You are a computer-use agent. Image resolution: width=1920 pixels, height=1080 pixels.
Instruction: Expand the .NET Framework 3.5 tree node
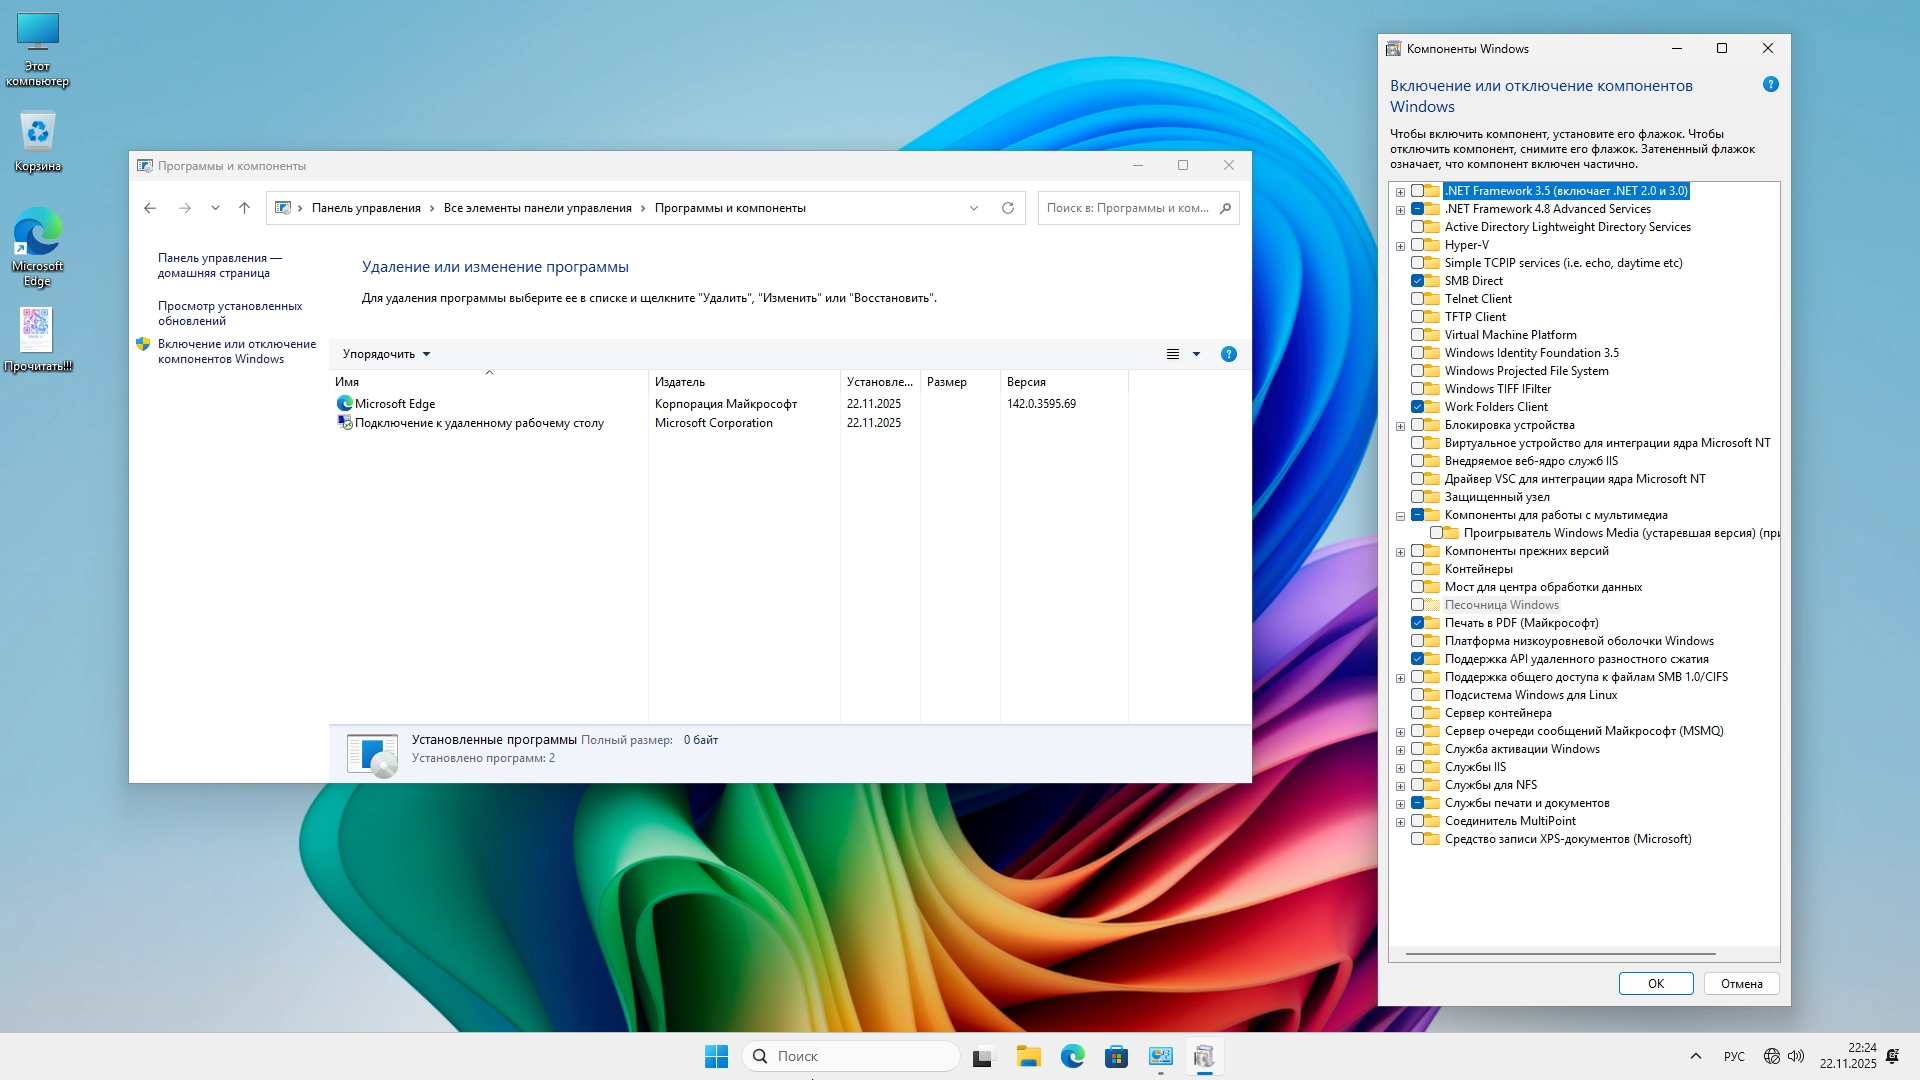[1400, 192]
